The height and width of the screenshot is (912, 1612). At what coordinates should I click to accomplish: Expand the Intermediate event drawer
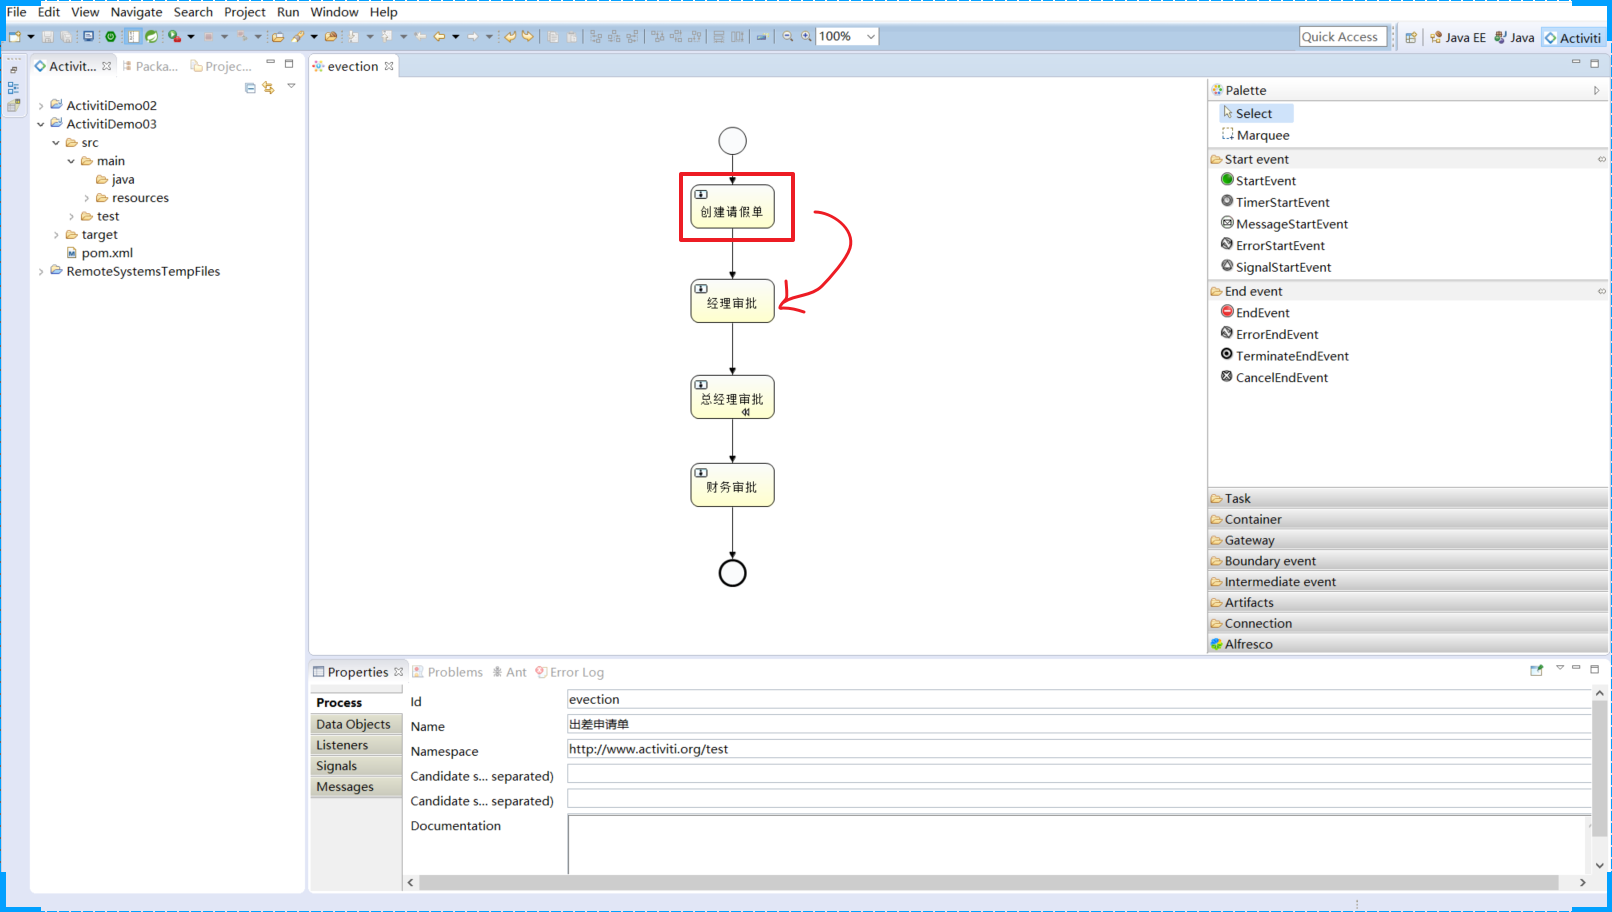click(1408, 582)
